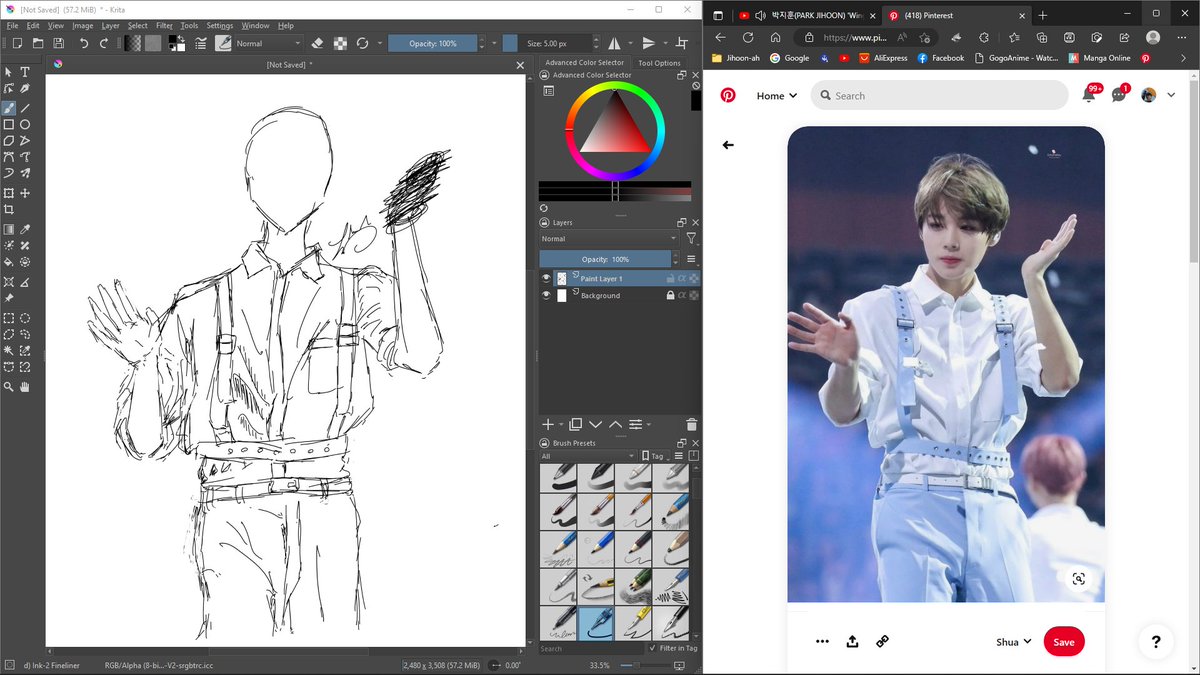1200x675 pixels.
Task: Expand the add layer dropdown arrow
Action: tap(561, 424)
